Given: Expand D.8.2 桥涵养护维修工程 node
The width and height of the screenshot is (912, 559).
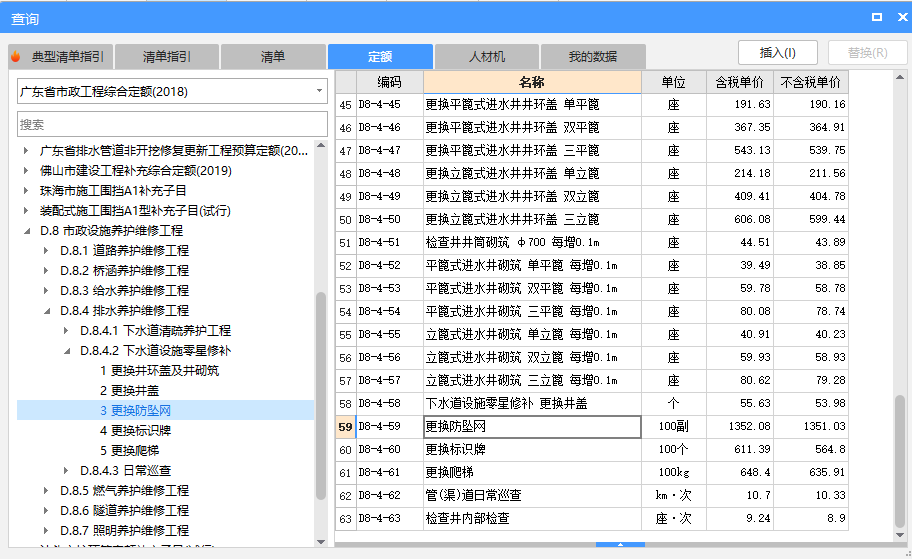Looking at the screenshot, I should coord(47,270).
